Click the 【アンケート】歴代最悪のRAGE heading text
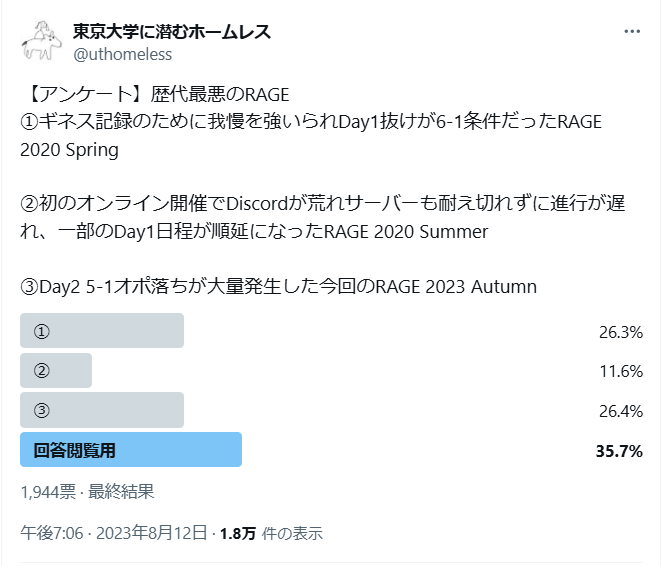The width and height of the screenshot is (664, 566). [155, 94]
